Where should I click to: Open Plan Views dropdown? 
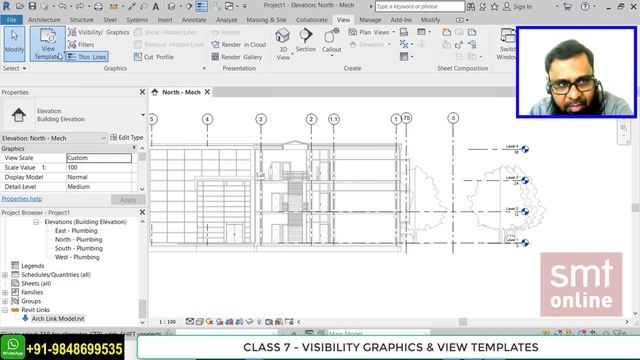pyautogui.click(x=372, y=32)
